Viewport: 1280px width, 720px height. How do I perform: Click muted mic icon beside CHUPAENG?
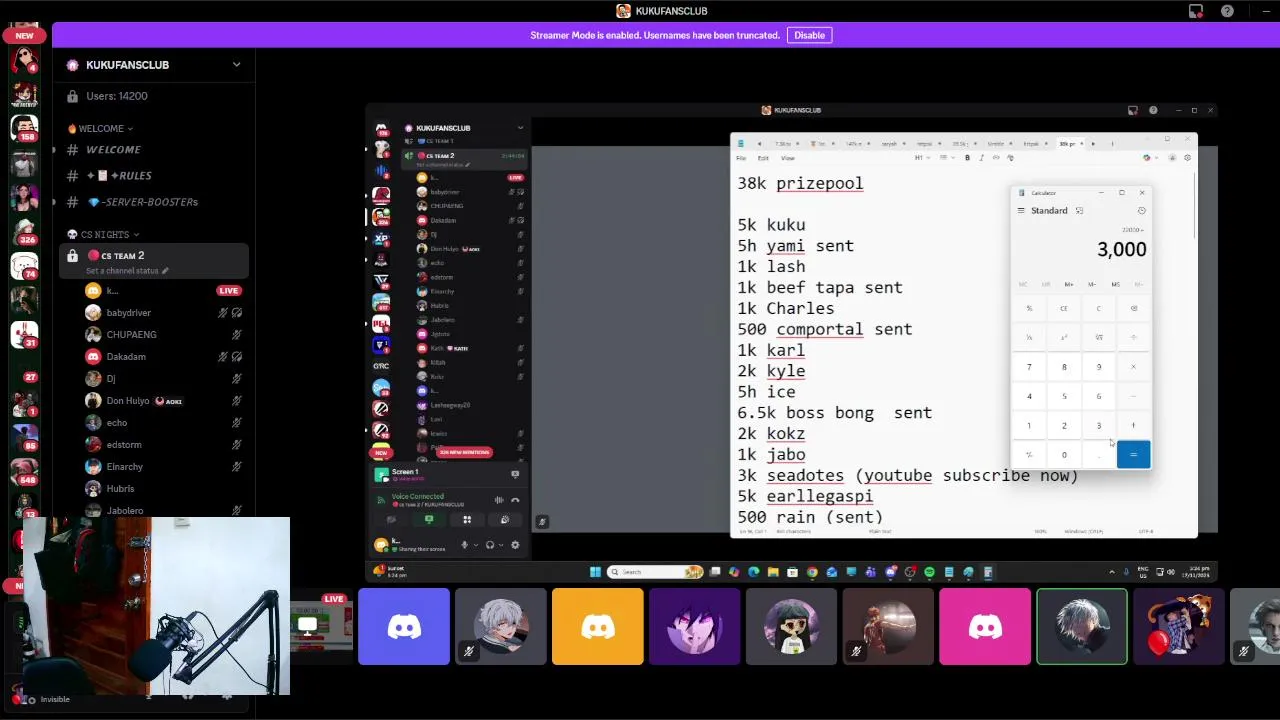[237, 335]
